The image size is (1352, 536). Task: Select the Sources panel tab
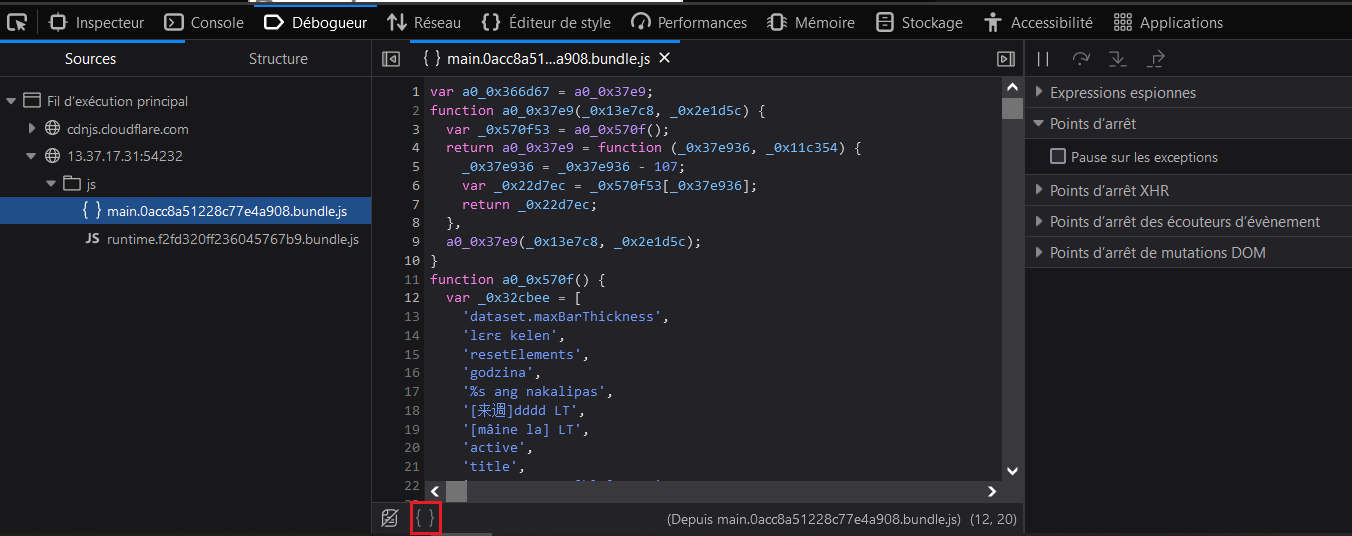pyautogui.click(x=91, y=59)
